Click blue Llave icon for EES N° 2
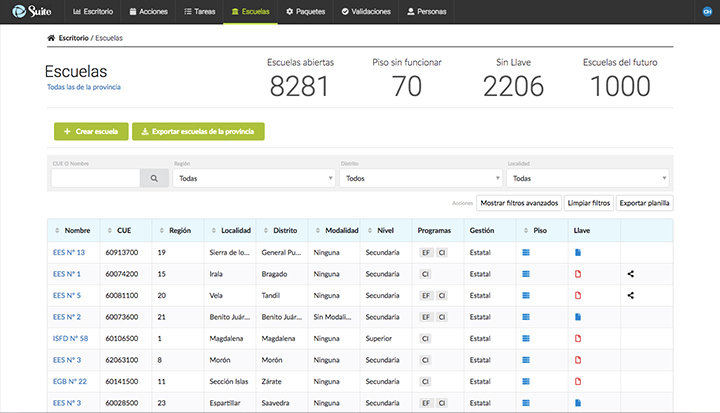The image size is (720, 413). [x=578, y=316]
